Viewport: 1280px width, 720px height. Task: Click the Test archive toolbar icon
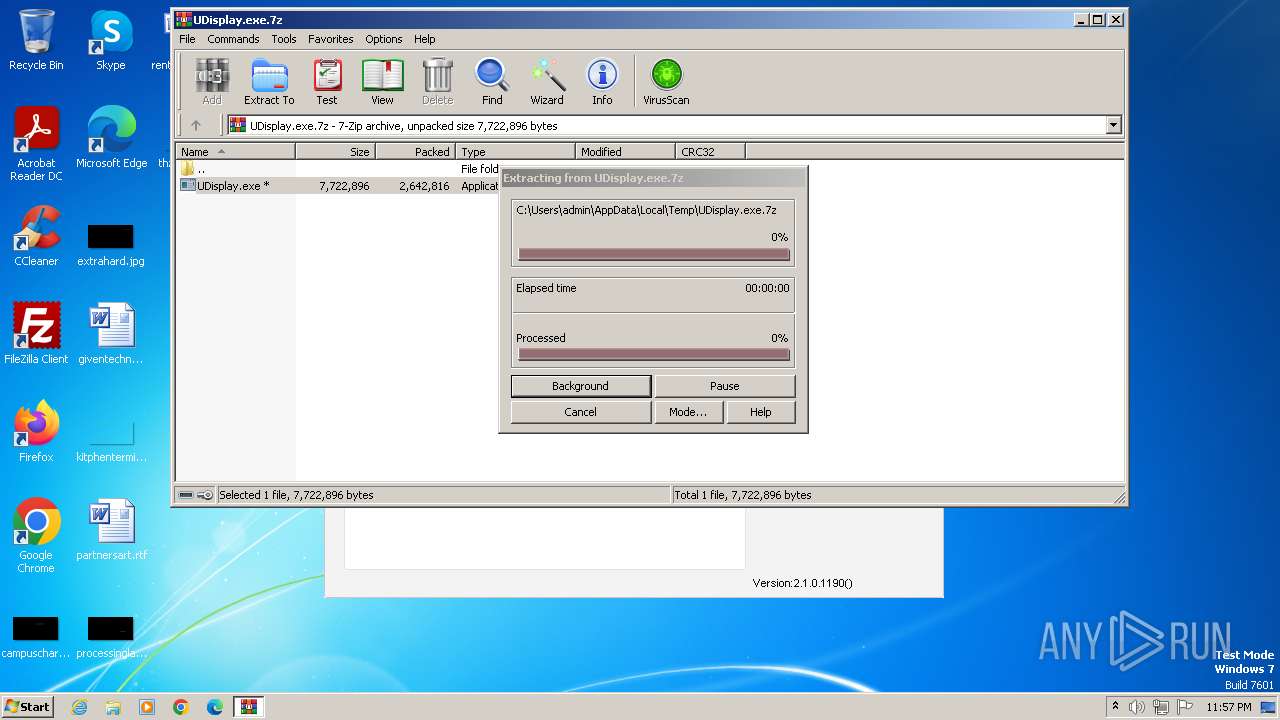click(x=327, y=81)
